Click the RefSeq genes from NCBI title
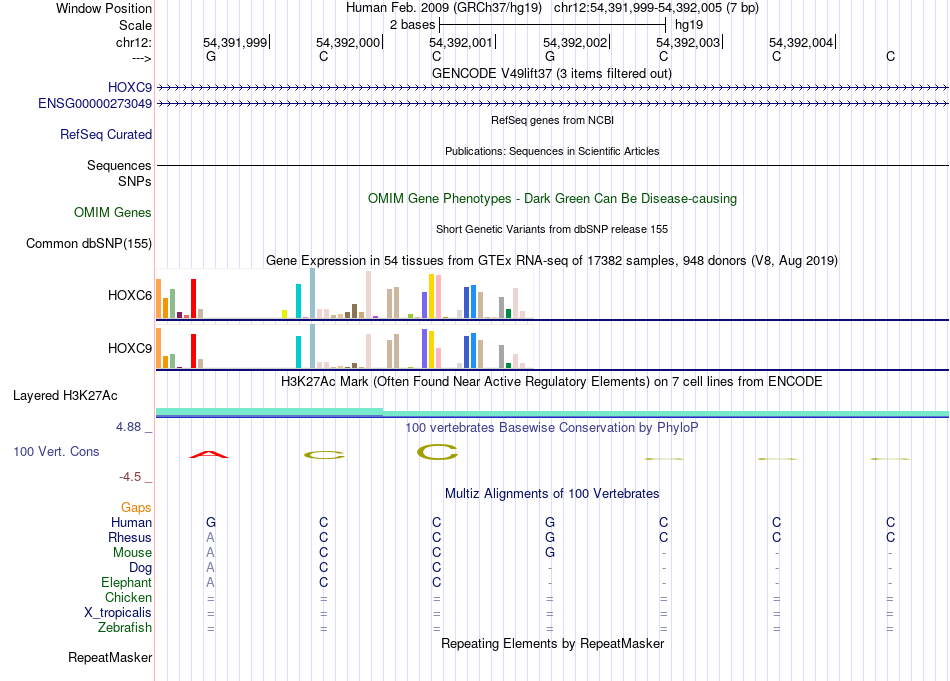 pos(553,120)
